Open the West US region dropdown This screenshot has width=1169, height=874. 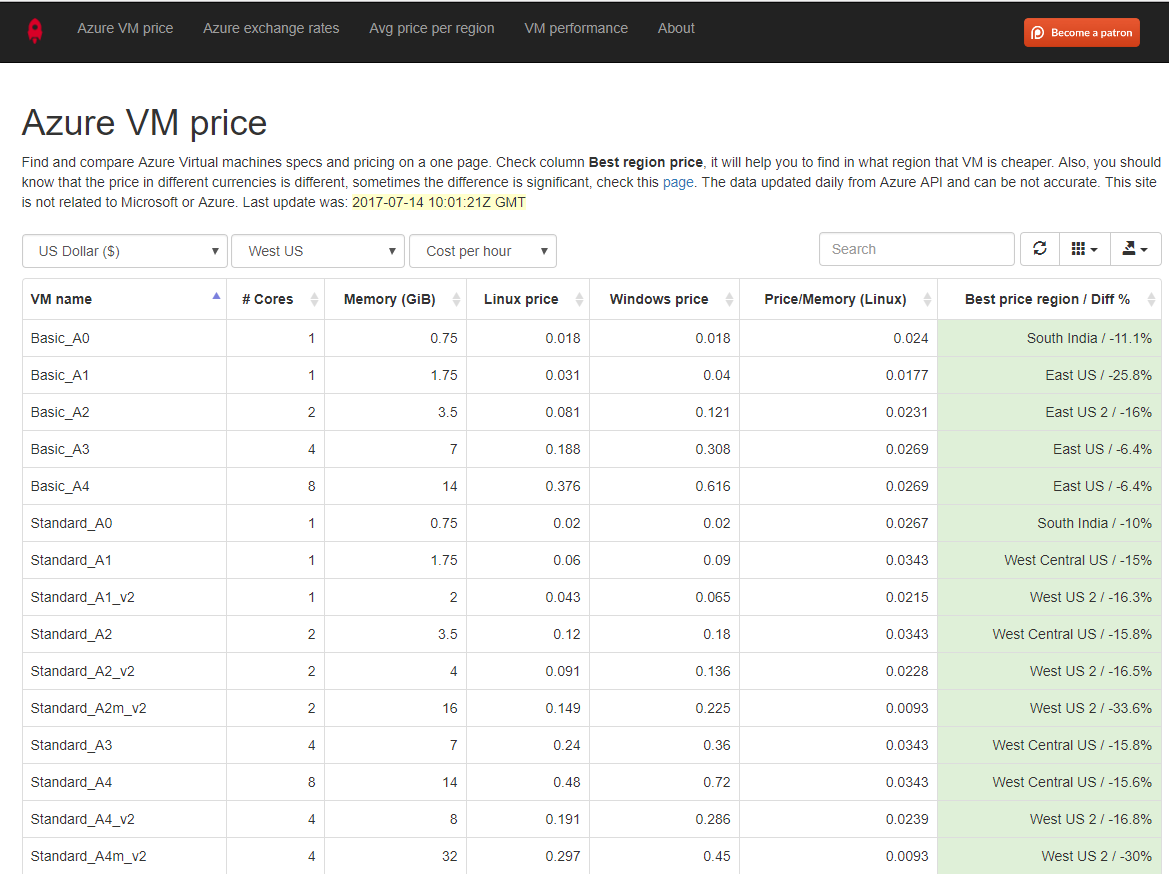pos(318,251)
